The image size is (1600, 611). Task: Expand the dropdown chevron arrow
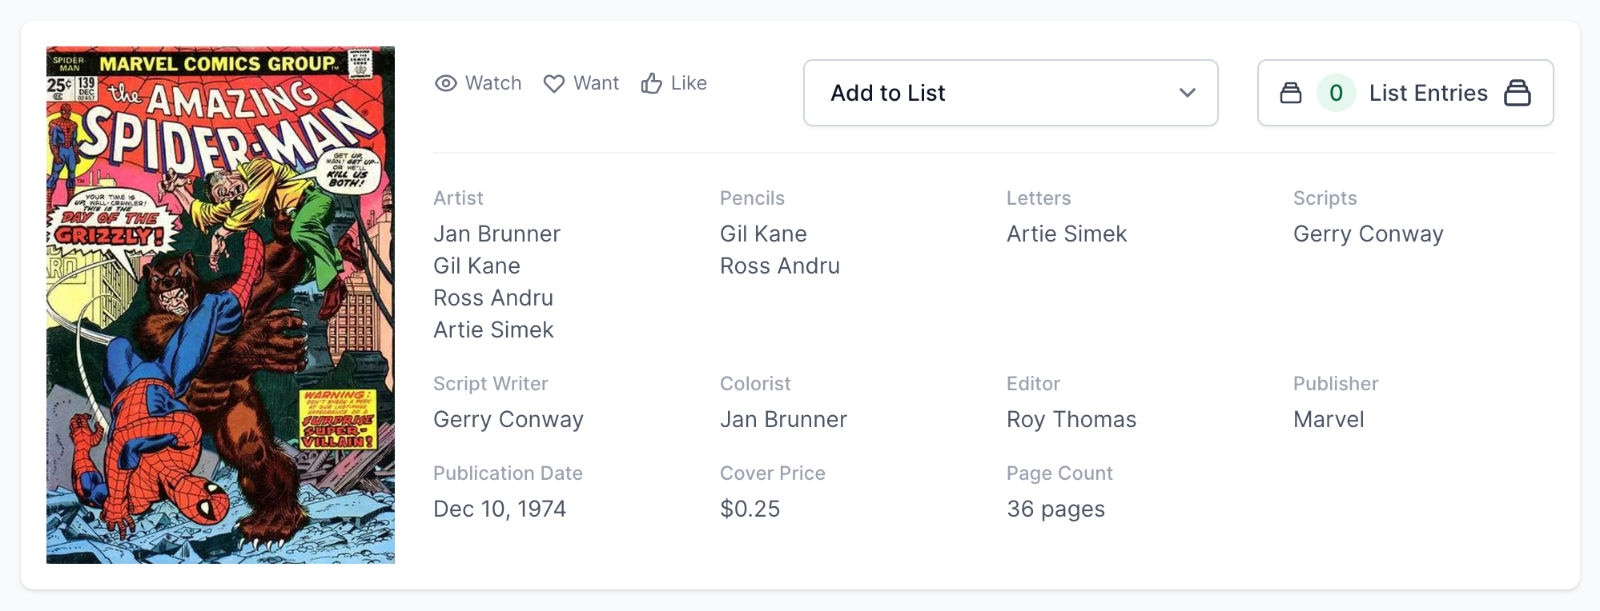[1187, 93]
